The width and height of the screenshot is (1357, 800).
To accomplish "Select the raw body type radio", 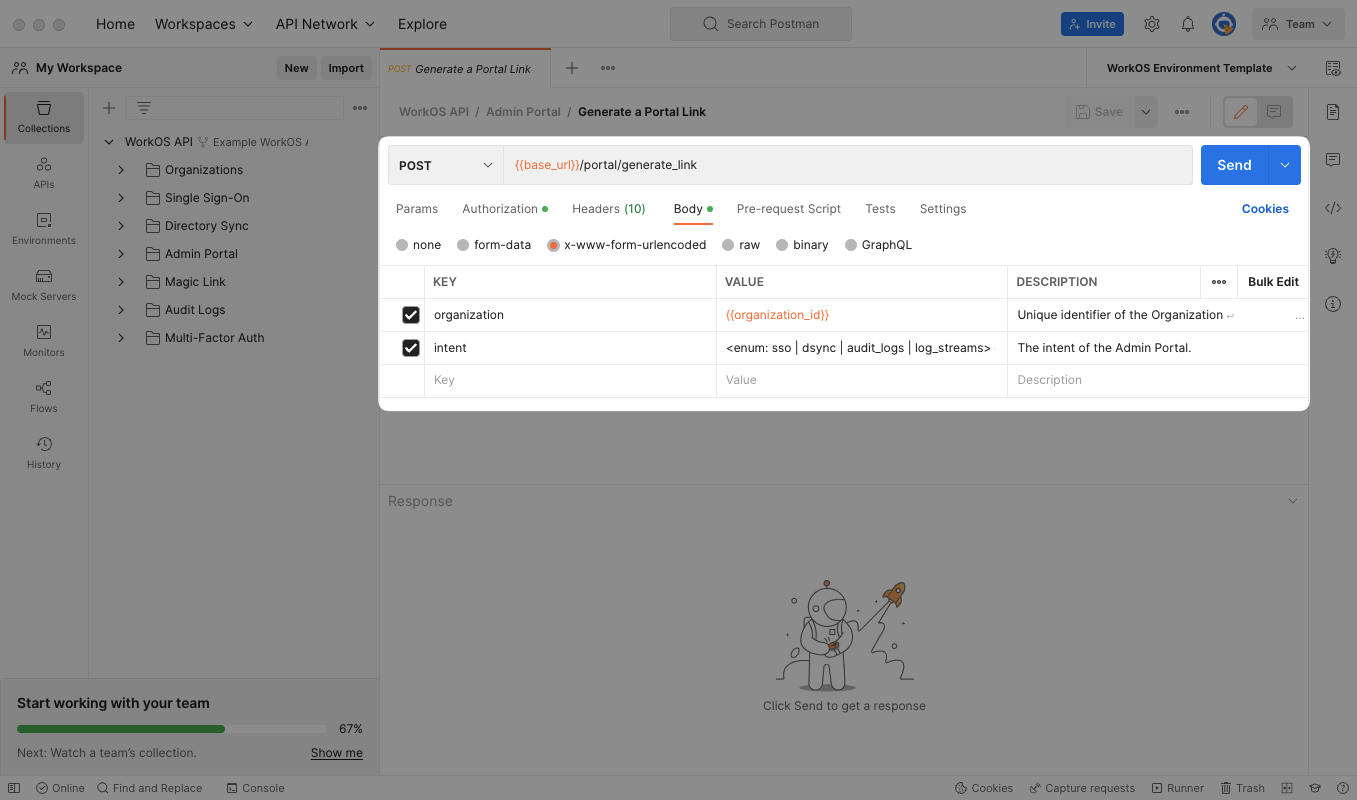I will pyautogui.click(x=729, y=245).
